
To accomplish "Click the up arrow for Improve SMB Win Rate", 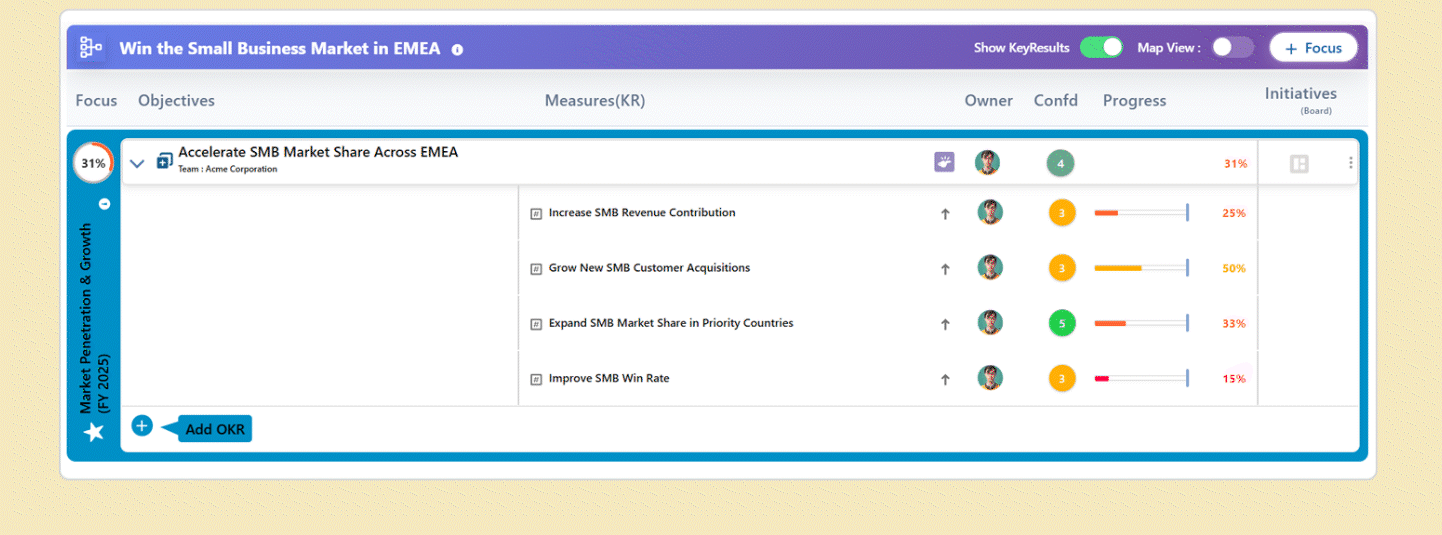I will coord(945,379).
